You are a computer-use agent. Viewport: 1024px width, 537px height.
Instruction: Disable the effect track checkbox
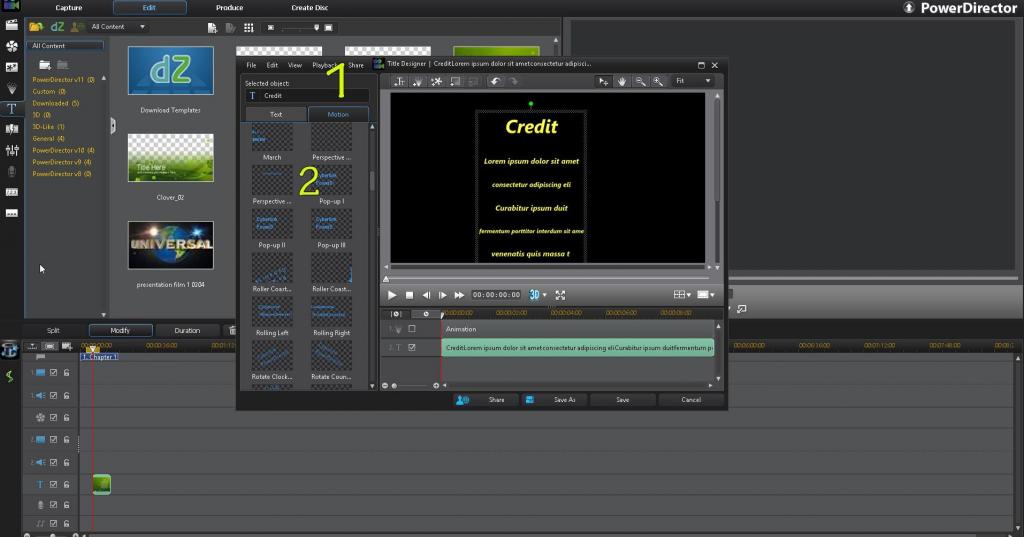(x=54, y=417)
